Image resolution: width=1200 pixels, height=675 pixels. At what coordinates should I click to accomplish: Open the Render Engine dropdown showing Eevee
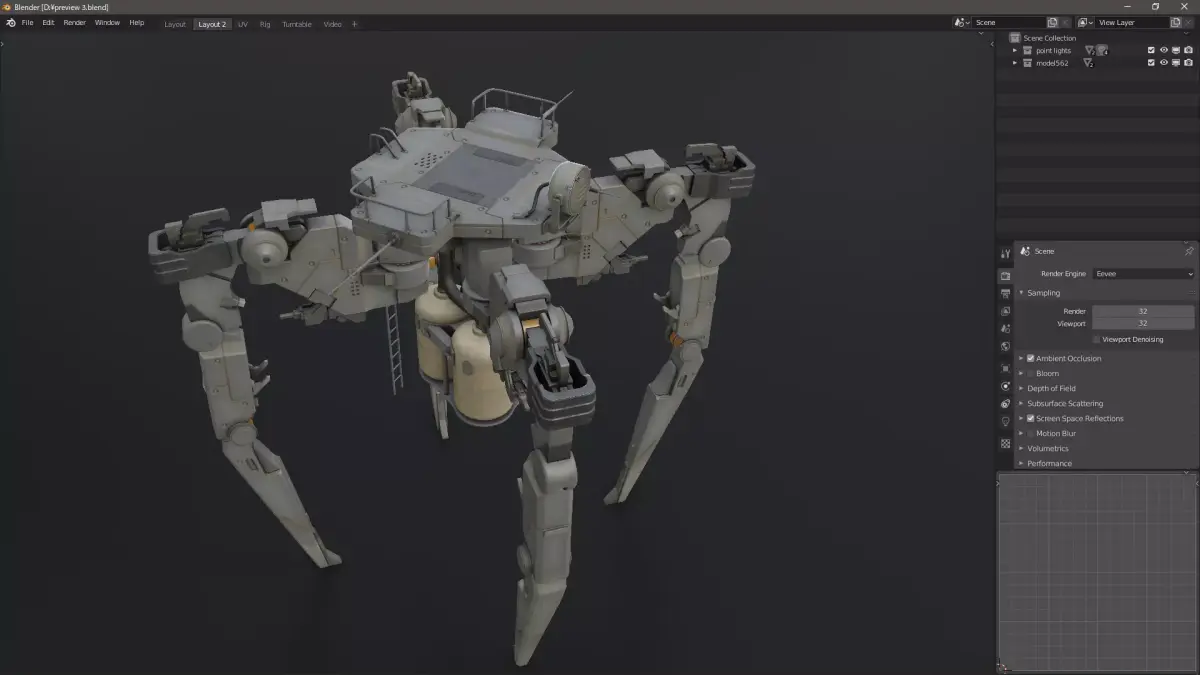pos(1143,274)
